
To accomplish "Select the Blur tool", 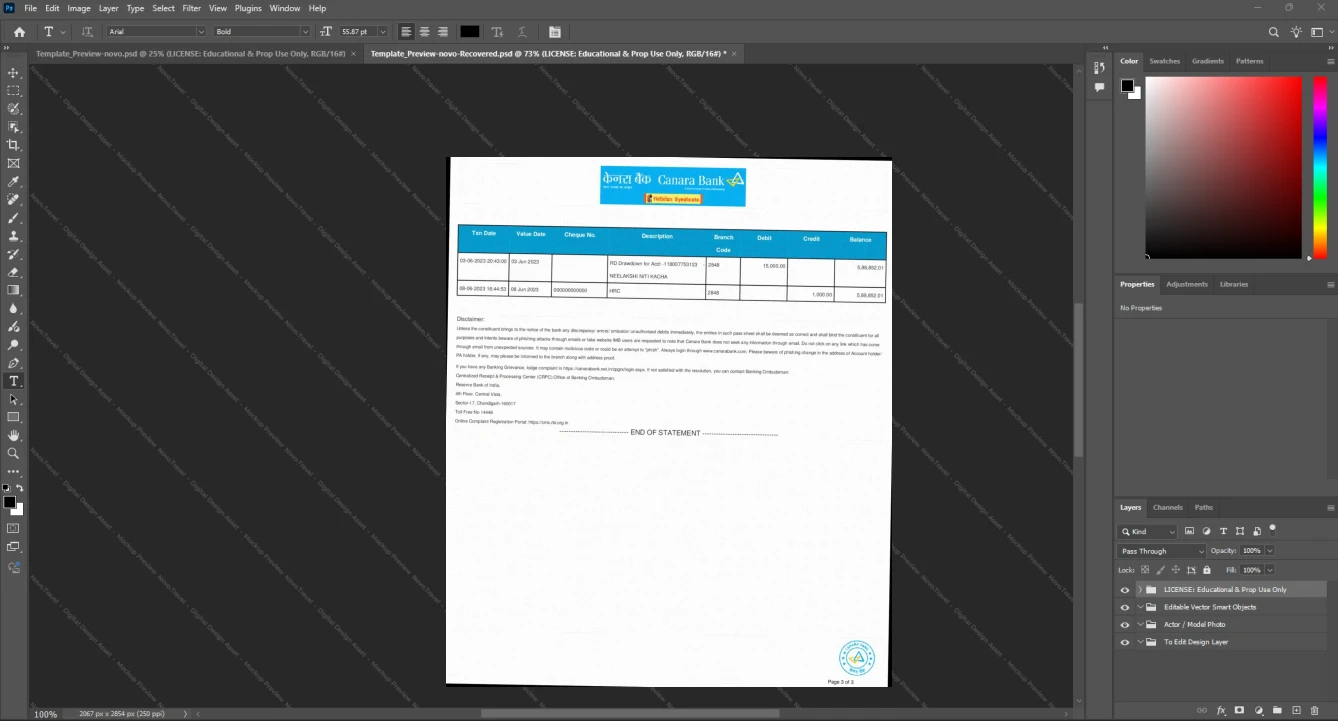I will point(13,309).
